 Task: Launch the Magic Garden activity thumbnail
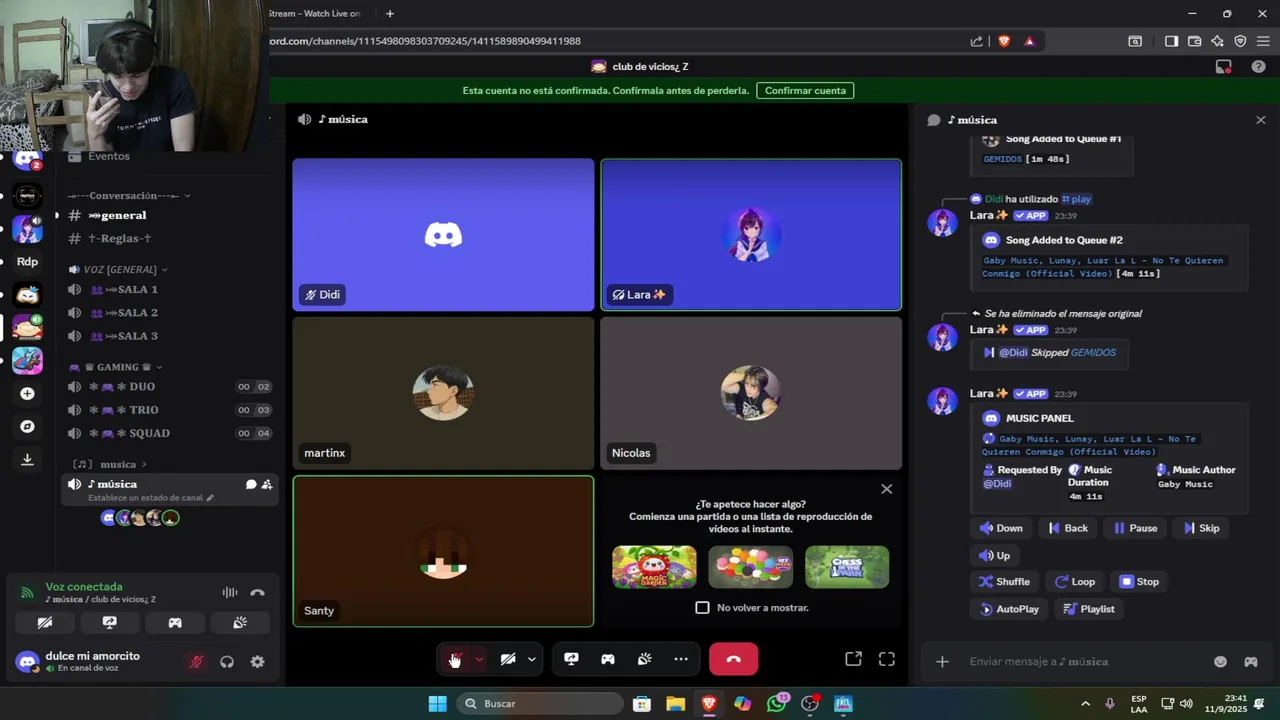tap(654, 567)
